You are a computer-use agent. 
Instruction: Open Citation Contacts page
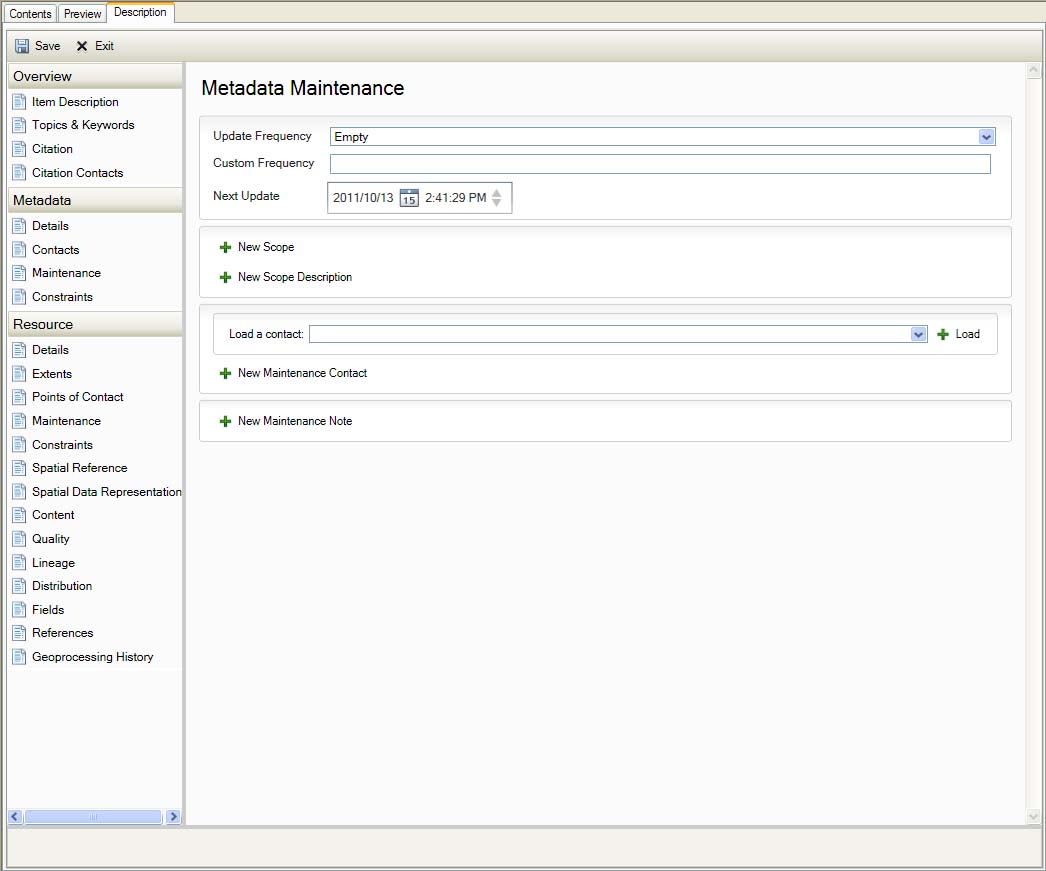pyautogui.click(x=77, y=173)
